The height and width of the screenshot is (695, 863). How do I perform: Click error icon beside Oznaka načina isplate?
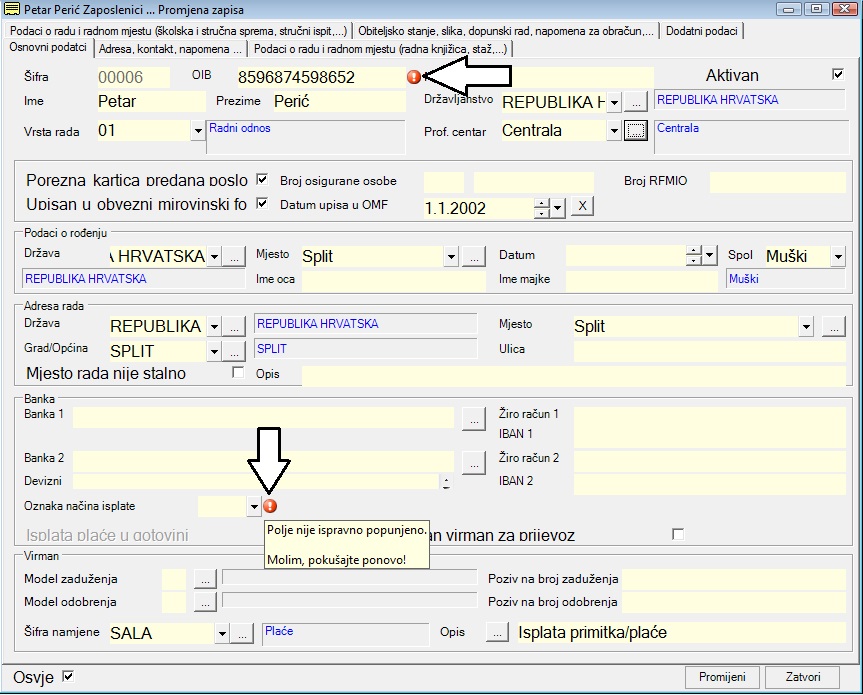coord(270,507)
